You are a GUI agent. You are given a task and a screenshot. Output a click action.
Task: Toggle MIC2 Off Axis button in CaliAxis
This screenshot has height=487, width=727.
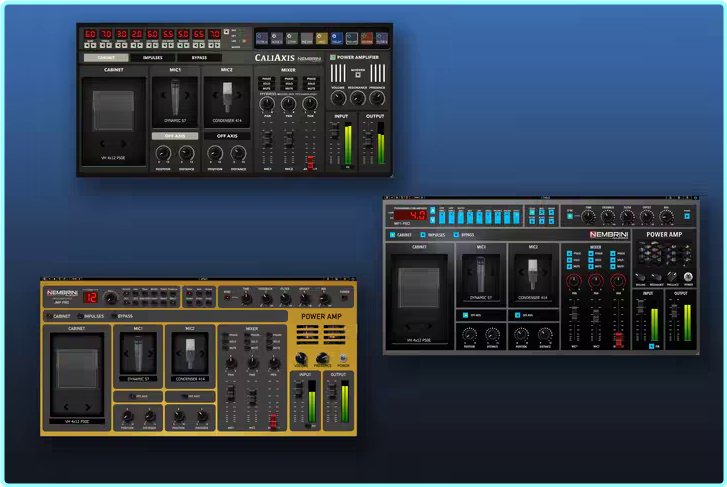point(227,136)
